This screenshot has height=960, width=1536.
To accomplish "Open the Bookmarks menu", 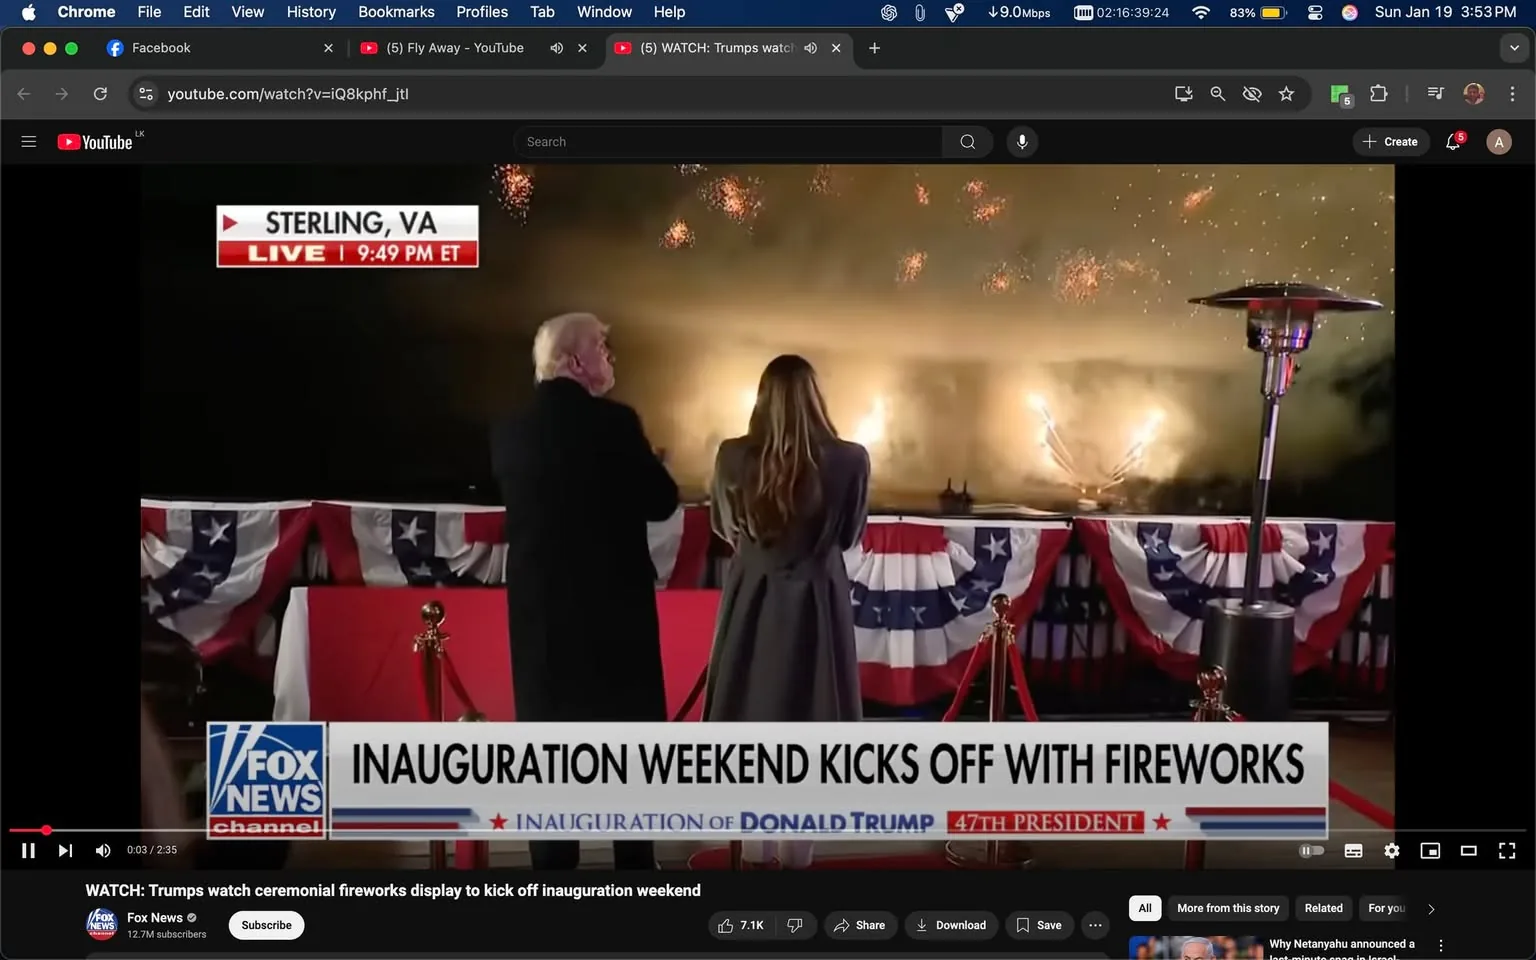I will (396, 12).
